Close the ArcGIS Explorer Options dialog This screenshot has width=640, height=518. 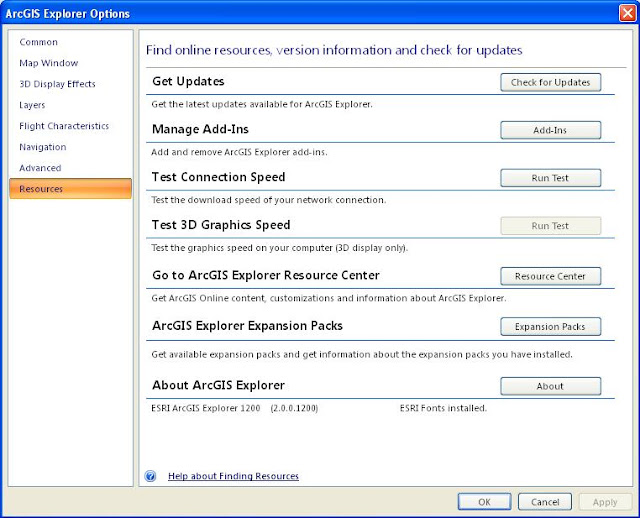(628, 13)
